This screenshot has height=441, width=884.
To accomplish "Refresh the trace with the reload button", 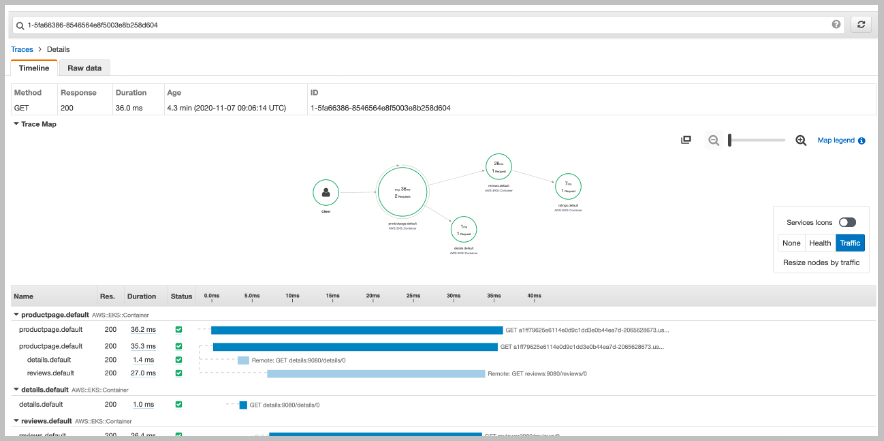I will pos(861,25).
